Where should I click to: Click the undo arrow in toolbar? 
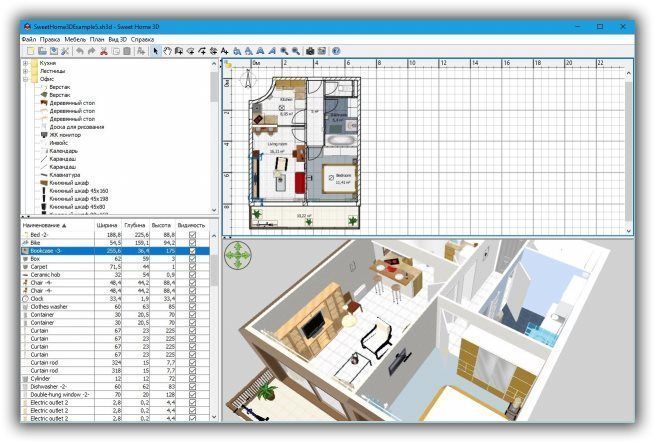[80, 50]
